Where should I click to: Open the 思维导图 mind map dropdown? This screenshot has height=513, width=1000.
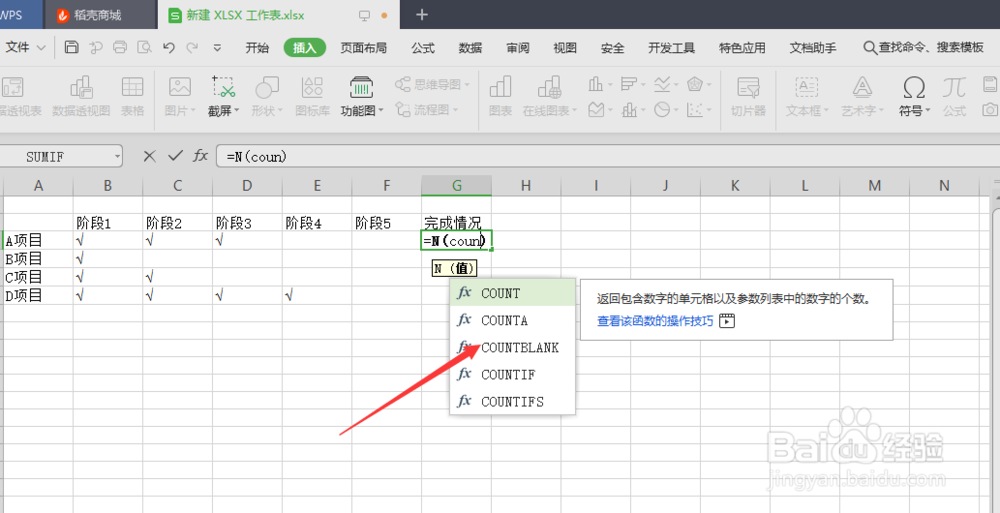coord(433,84)
